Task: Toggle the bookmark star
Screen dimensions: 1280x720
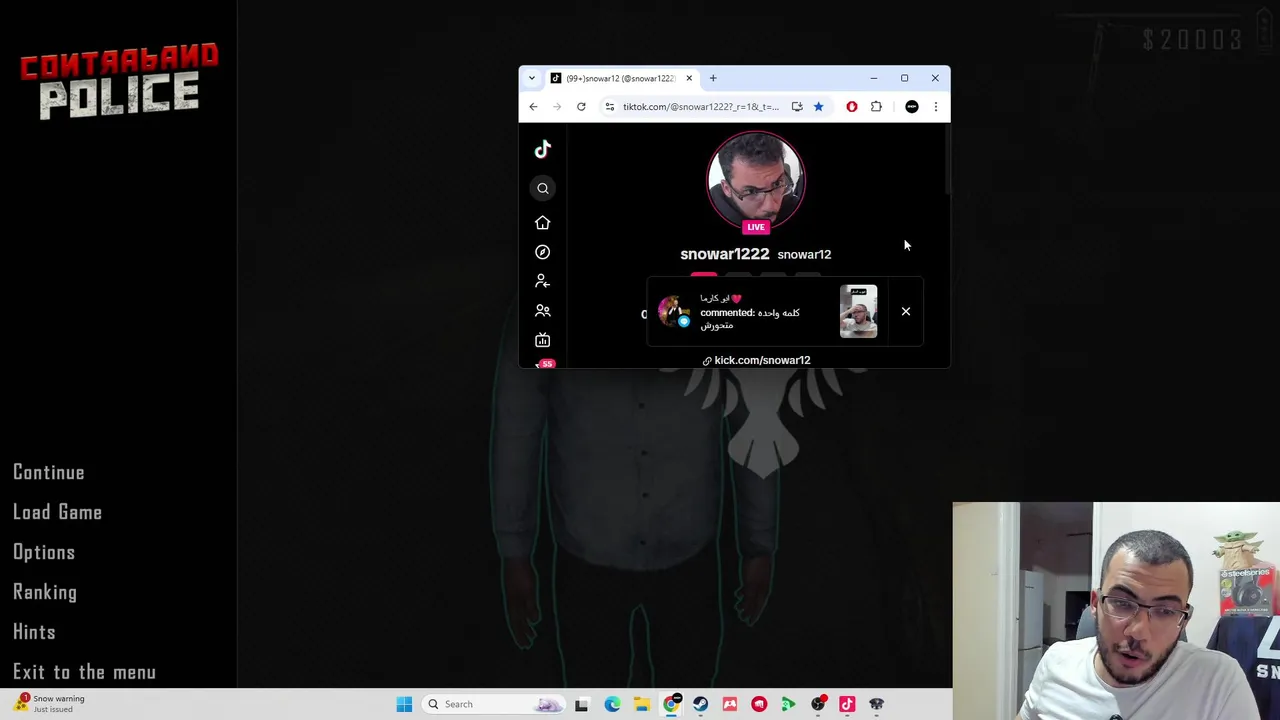Action: 818,106
